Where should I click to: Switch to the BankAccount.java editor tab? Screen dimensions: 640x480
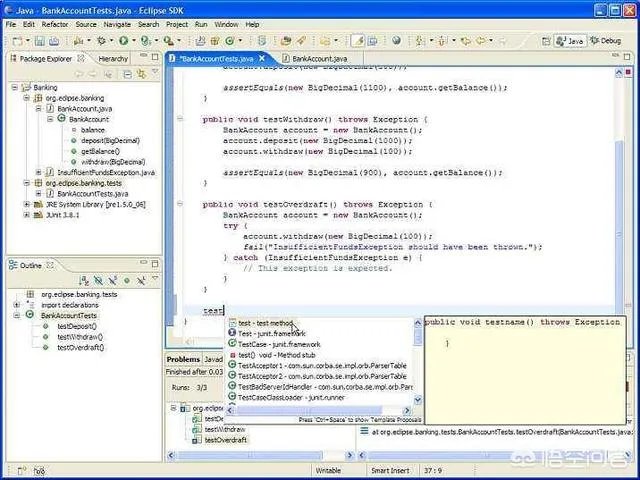(x=318, y=60)
